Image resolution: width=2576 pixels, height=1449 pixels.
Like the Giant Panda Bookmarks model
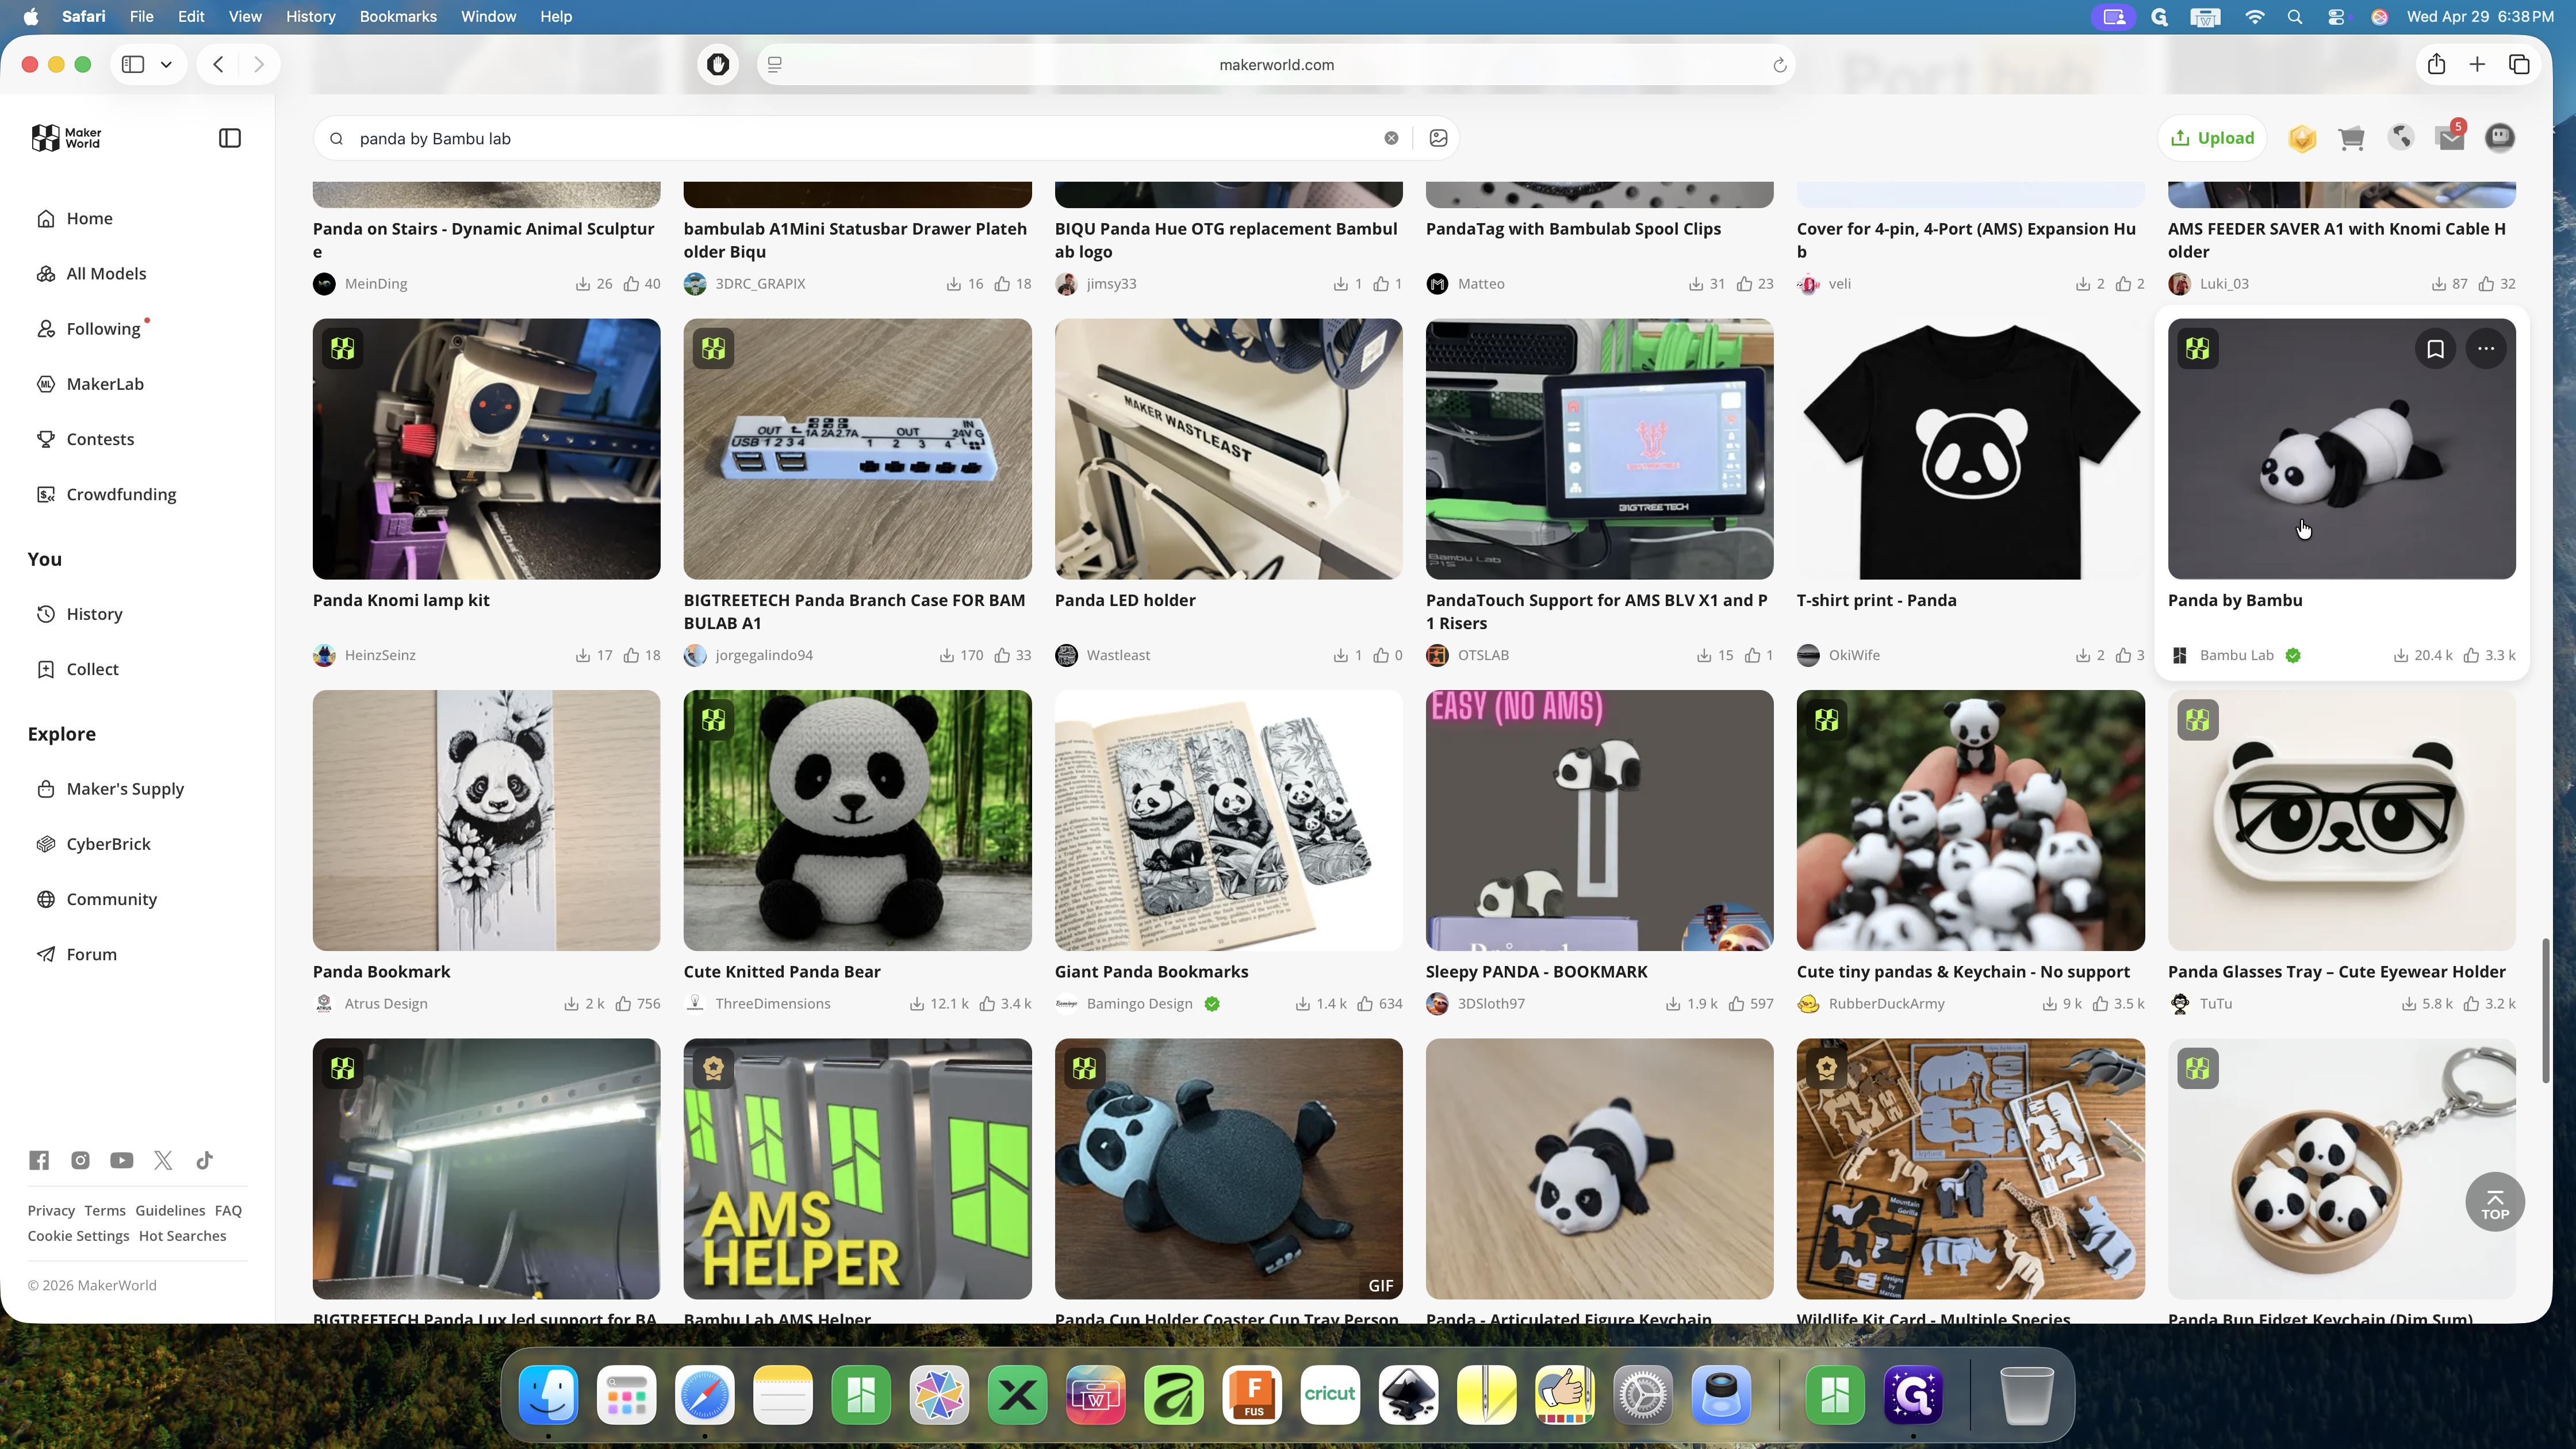[x=1365, y=1003]
